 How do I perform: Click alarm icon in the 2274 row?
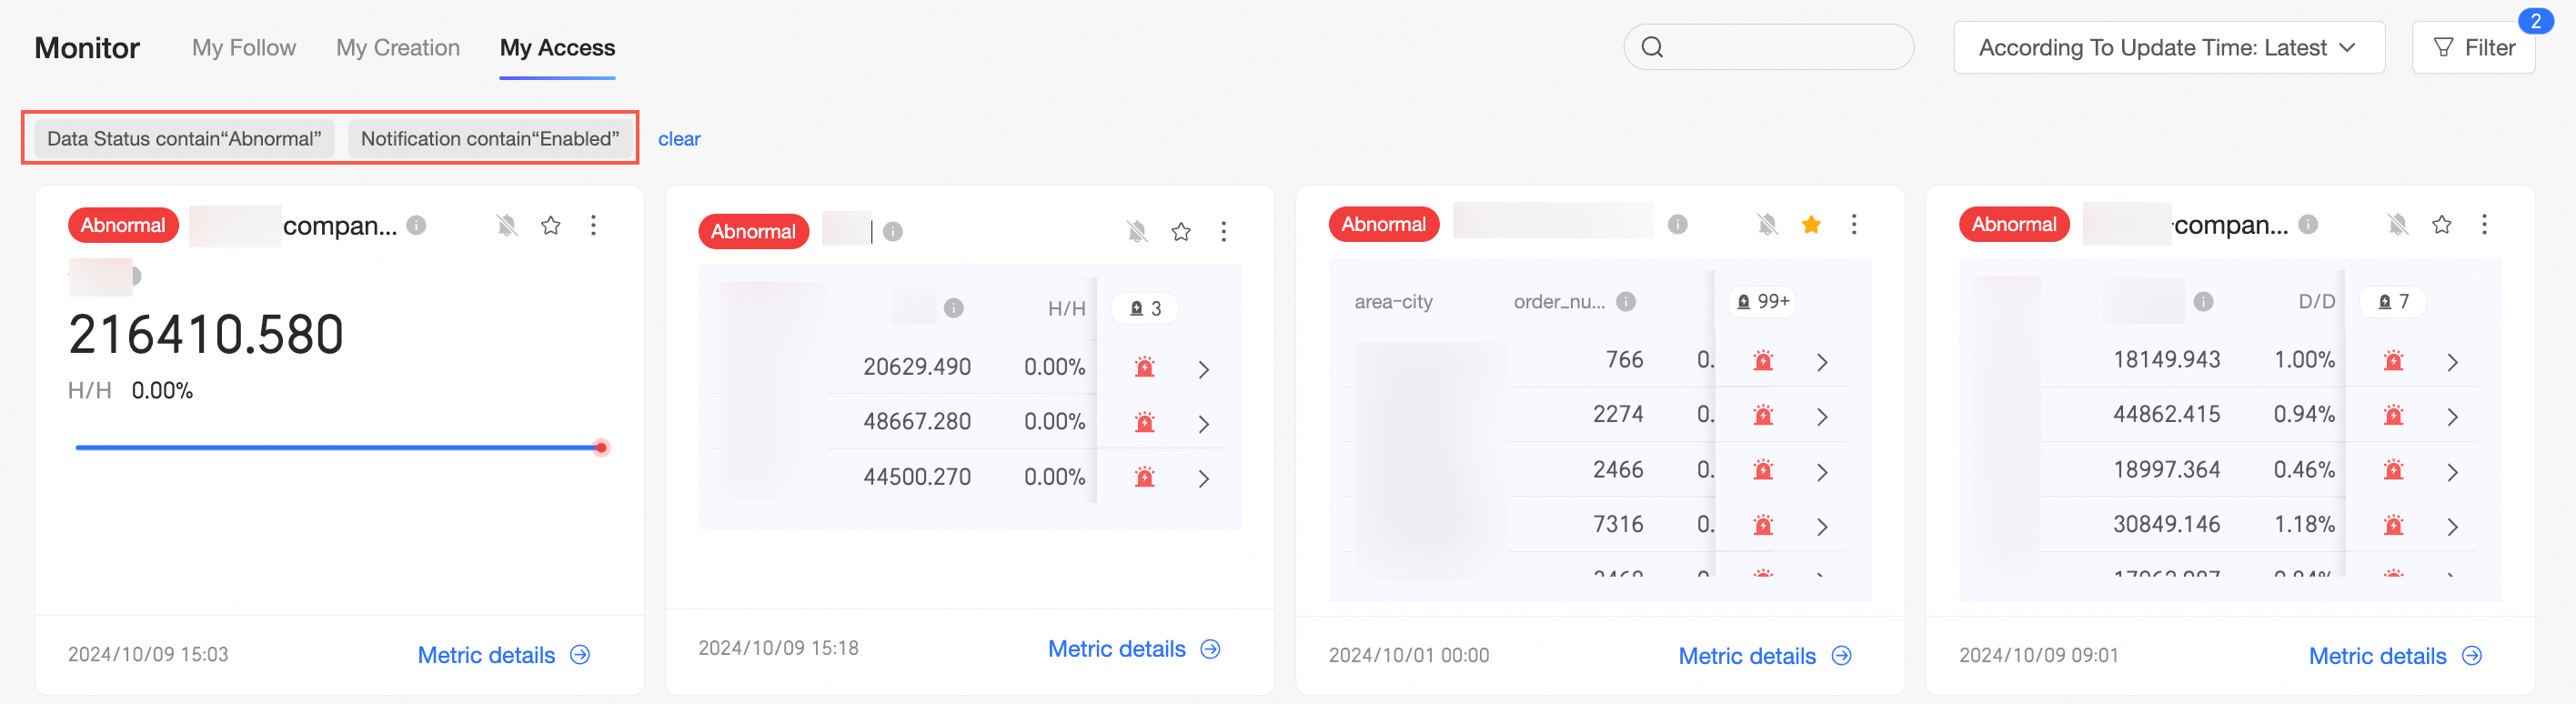1763,414
